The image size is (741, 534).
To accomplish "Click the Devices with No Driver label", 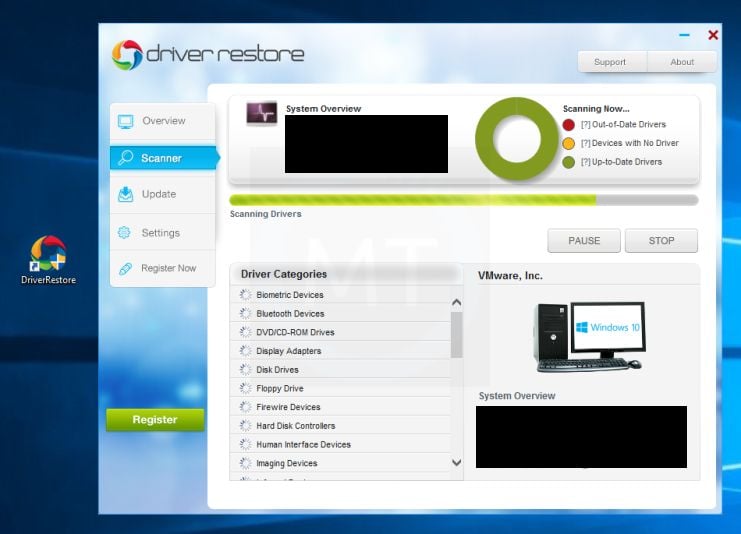I will [x=629, y=143].
